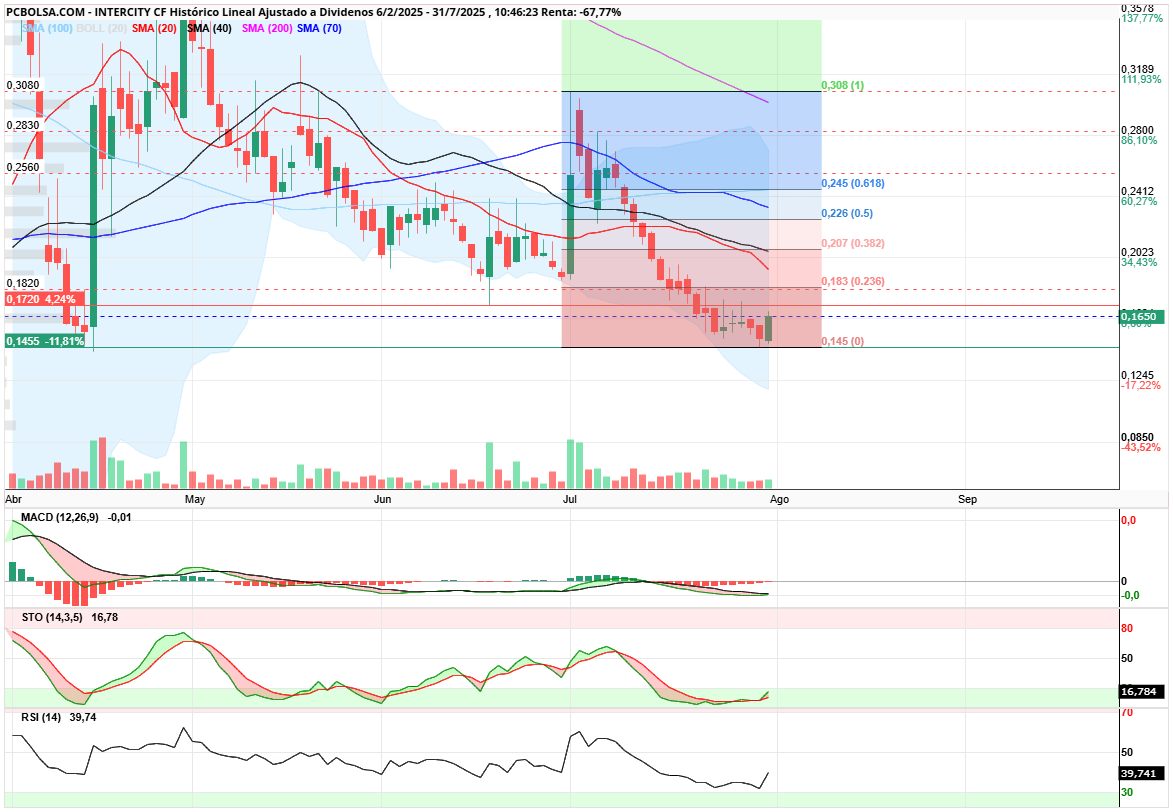This screenshot has height=812, width=1173.
Task: Click the Jul month label
Action: 569,499
